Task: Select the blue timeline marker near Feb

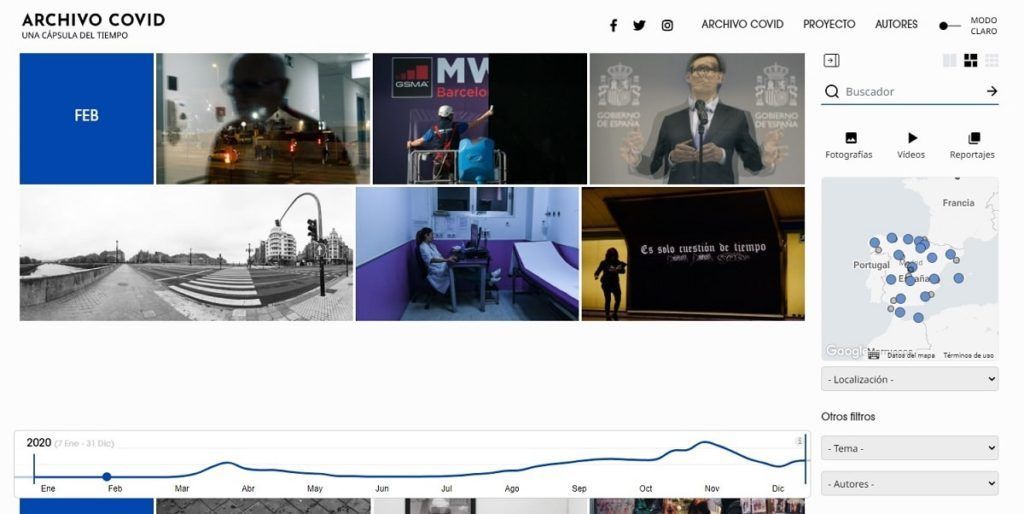Action: click(107, 477)
